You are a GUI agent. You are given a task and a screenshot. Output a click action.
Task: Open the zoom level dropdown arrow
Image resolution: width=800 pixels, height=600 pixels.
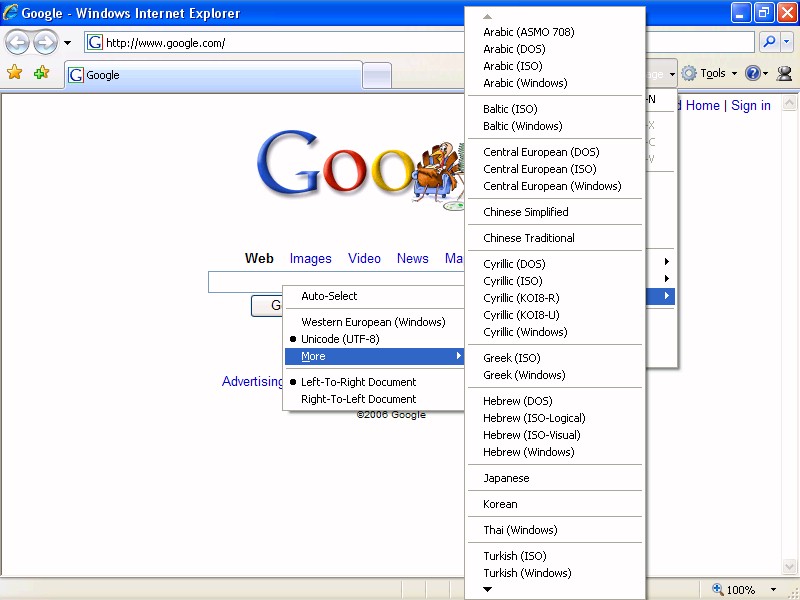coord(773,589)
